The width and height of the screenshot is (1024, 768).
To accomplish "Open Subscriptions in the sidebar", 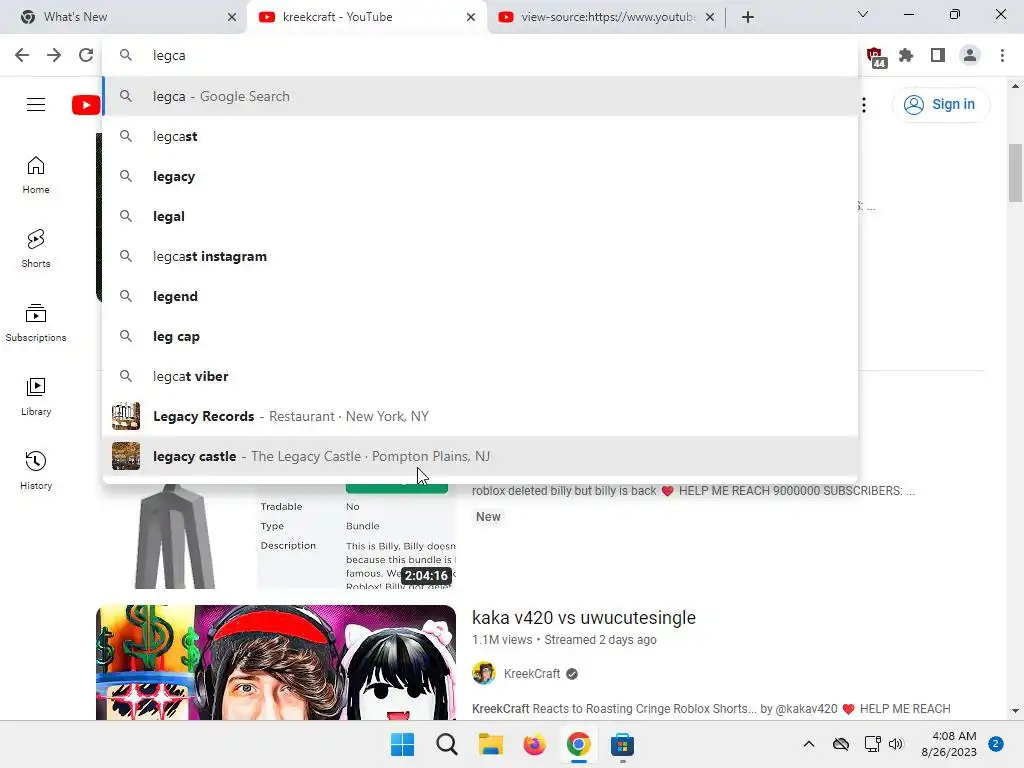I will tap(36, 323).
